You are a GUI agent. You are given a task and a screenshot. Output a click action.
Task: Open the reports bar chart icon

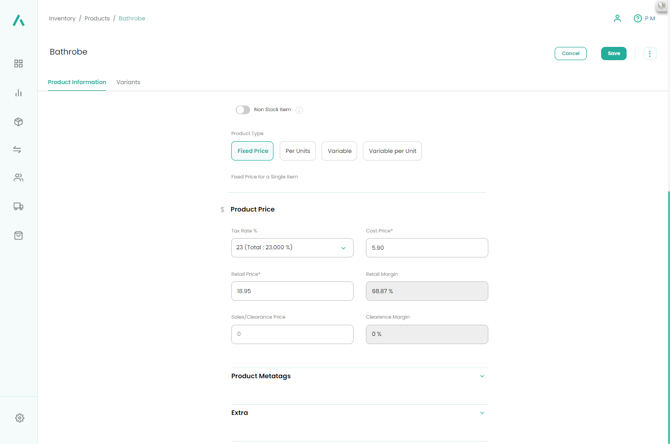pyautogui.click(x=18, y=93)
